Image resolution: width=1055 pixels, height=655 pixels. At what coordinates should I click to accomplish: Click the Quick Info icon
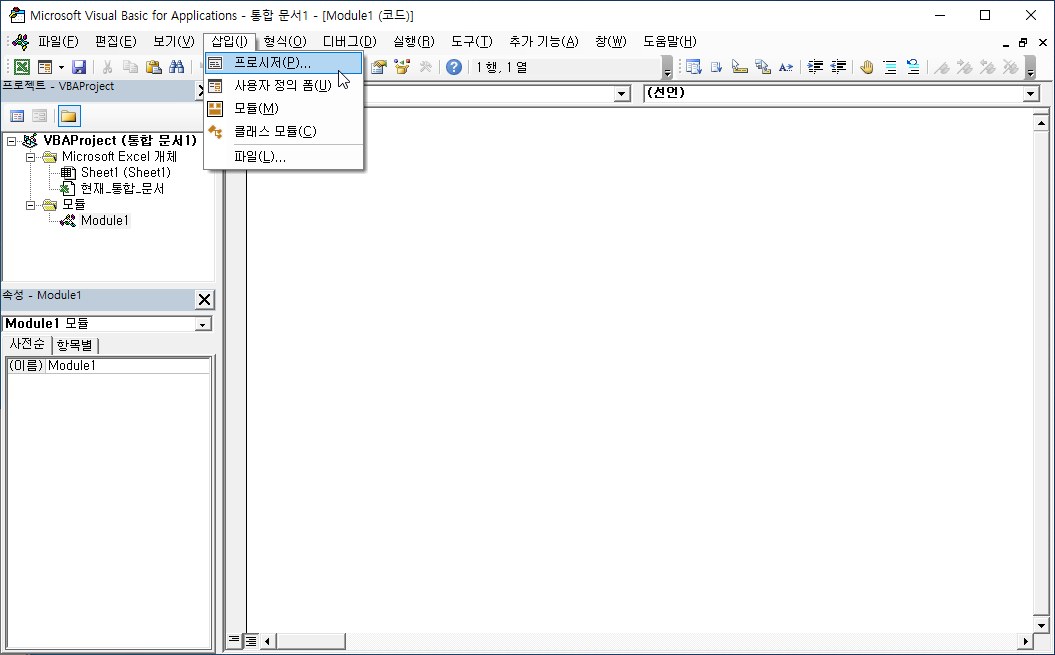coord(739,67)
